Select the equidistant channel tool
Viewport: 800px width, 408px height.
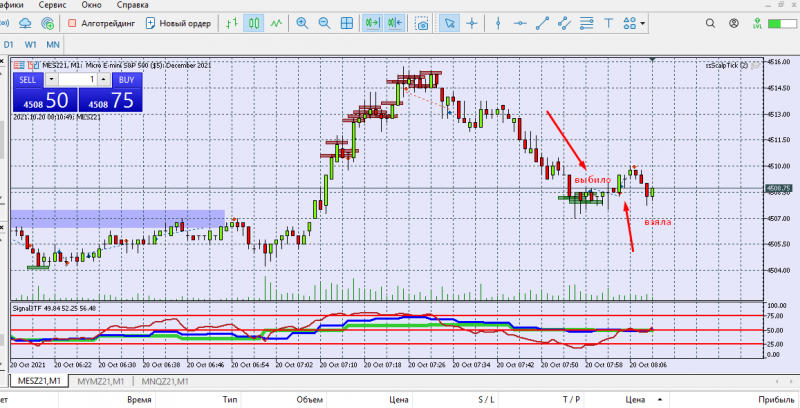(x=564, y=23)
